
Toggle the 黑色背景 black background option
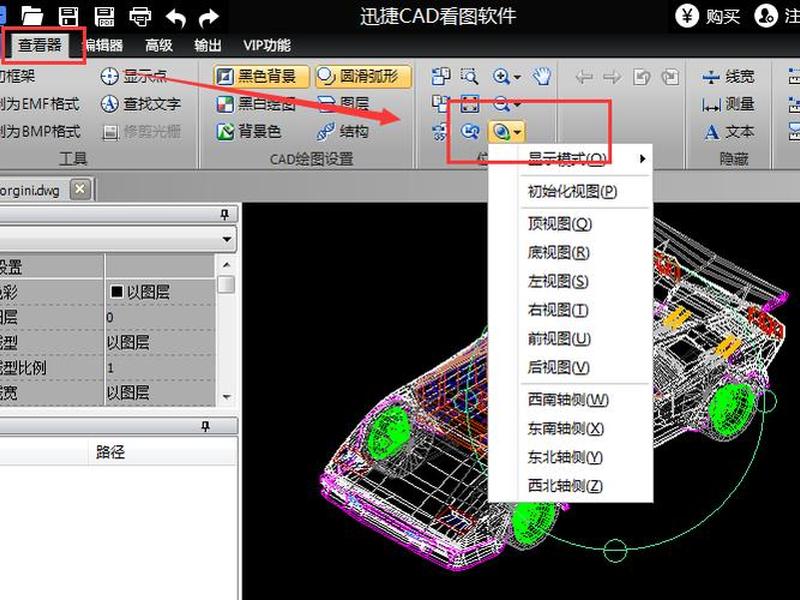(262, 77)
